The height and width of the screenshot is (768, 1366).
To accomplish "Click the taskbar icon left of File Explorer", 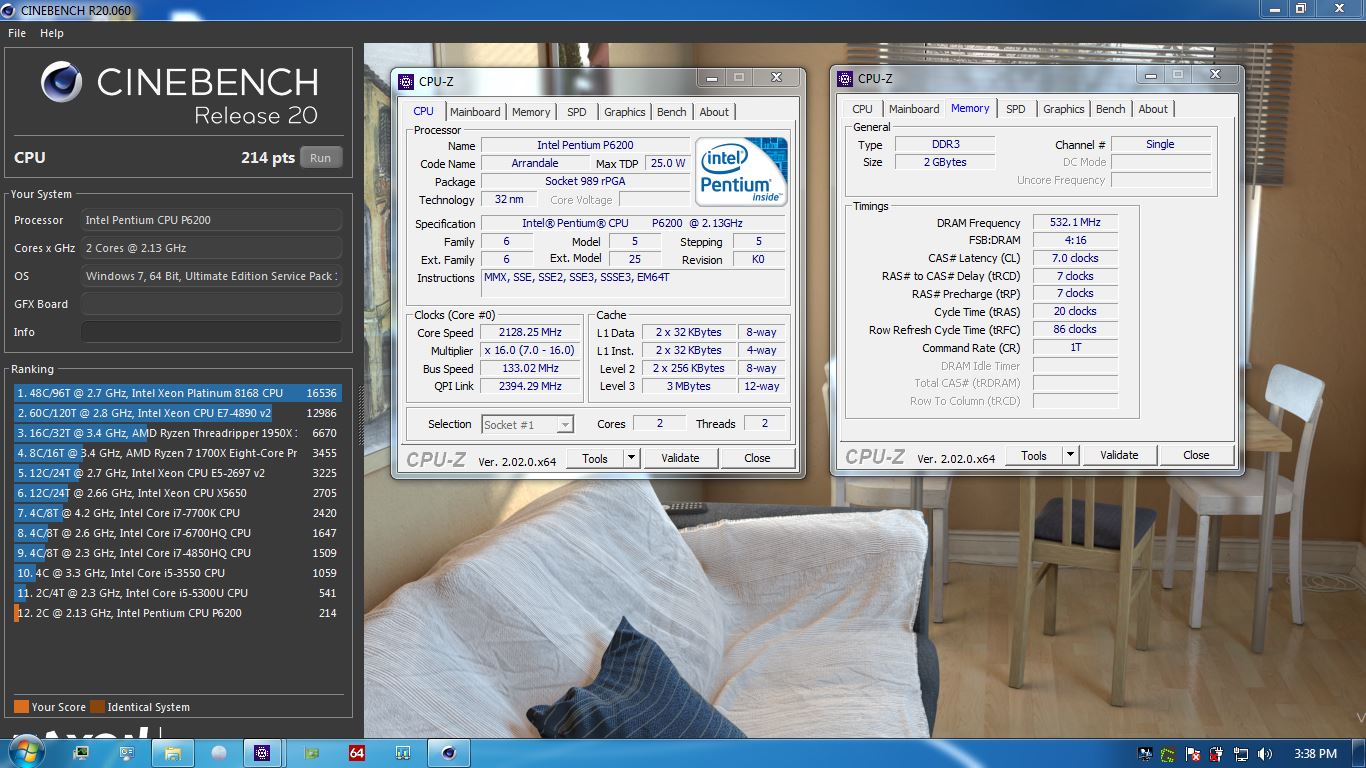I will (x=126, y=753).
